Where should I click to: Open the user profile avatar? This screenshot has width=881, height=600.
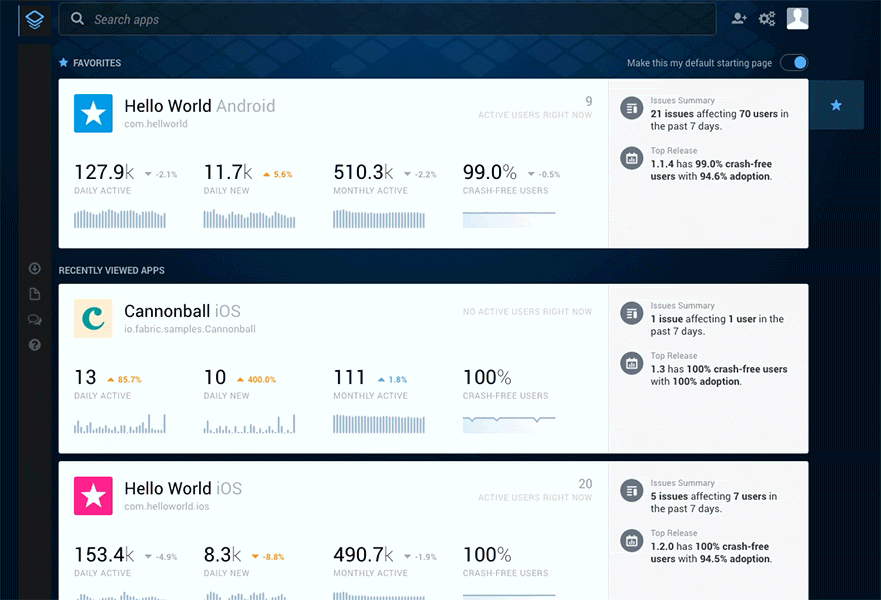[797, 19]
